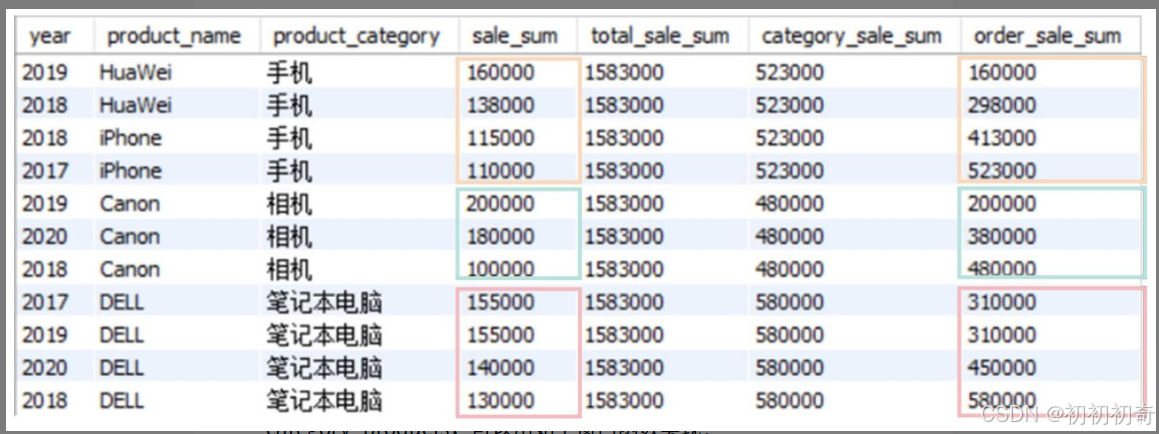
Task: Click 200000 in the sale_sum column
Action: [499, 203]
